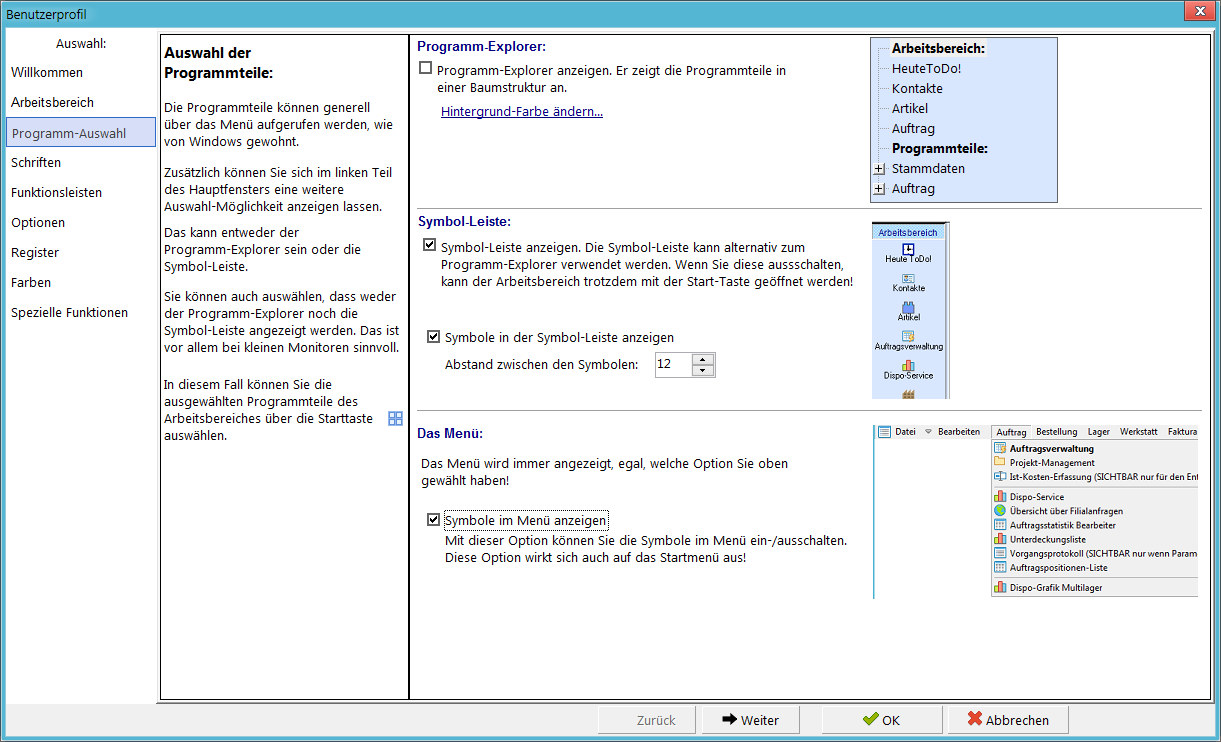The width and height of the screenshot is (1221, 742).
Task: Enable the Programm-Explorer anzeigen checkbox
Action: (x=426, y=68)
